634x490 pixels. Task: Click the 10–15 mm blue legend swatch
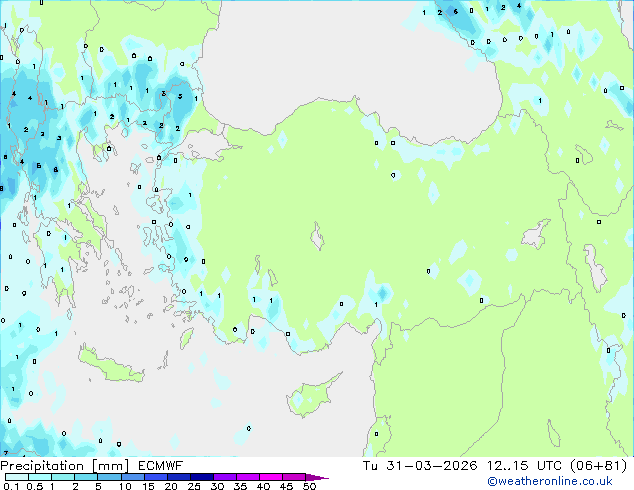(x=132, y=477)
